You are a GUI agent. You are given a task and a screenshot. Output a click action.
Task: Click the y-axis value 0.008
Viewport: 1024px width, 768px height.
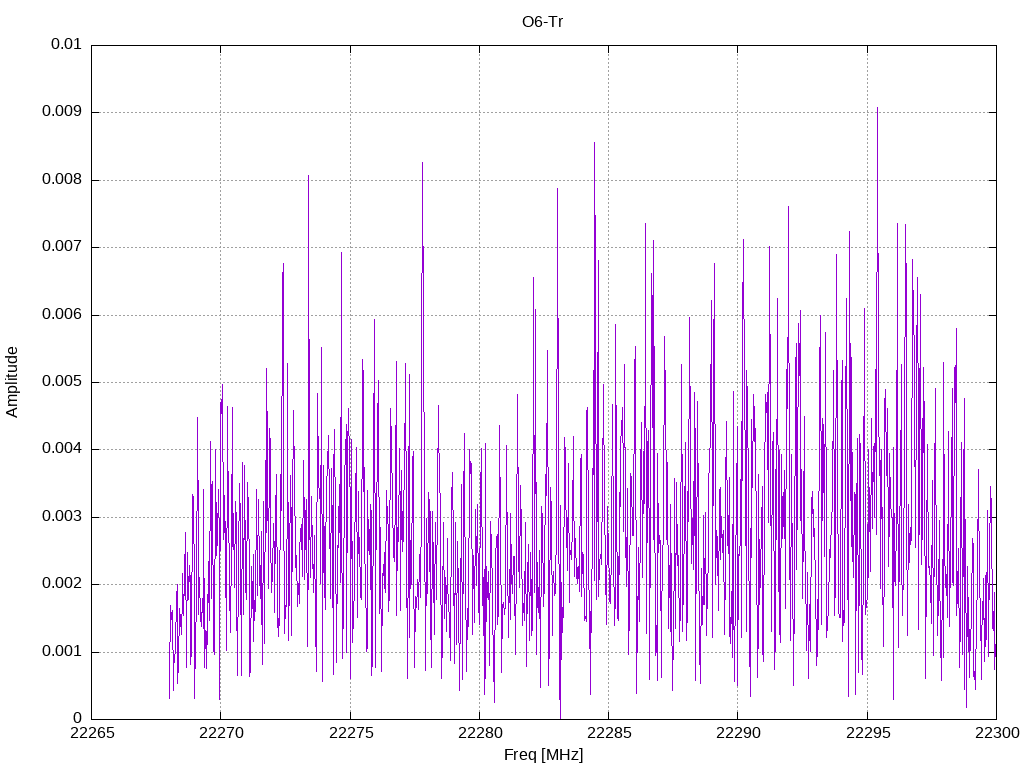62,180
